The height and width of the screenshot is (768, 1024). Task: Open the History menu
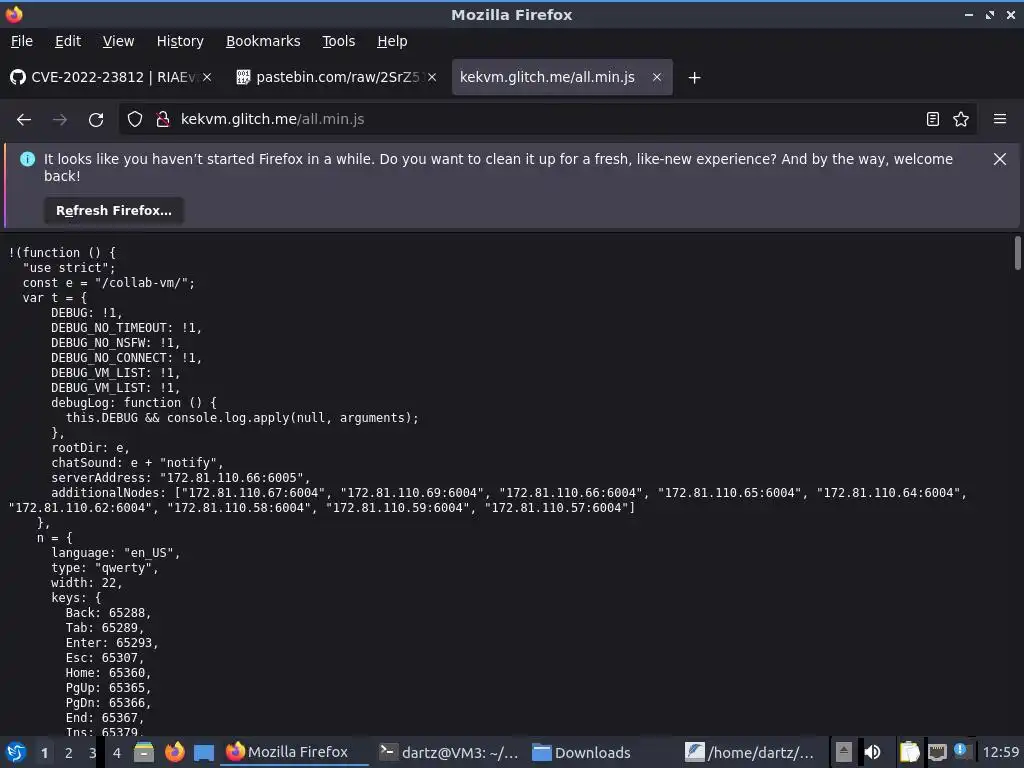pos(180,41)
